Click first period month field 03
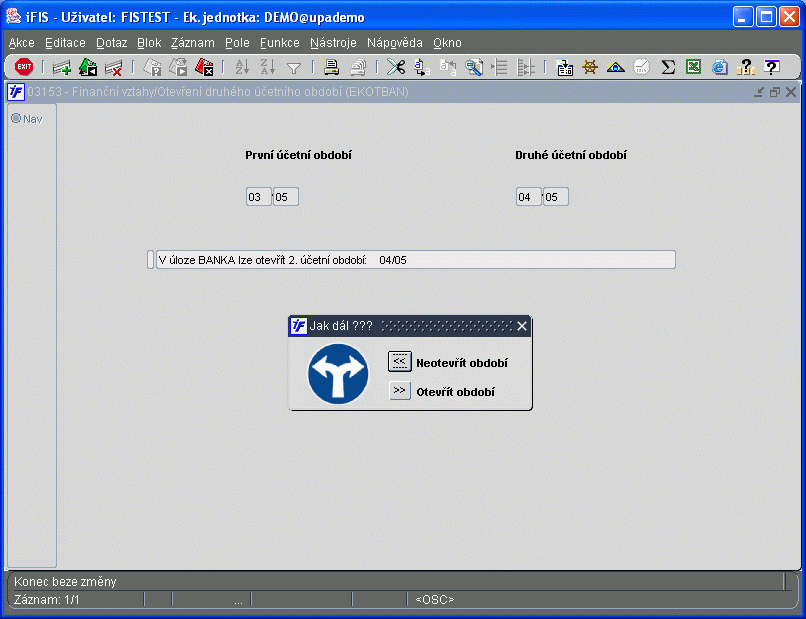The height and width of the screenshot is (619, 806). (x=259, y=197)
